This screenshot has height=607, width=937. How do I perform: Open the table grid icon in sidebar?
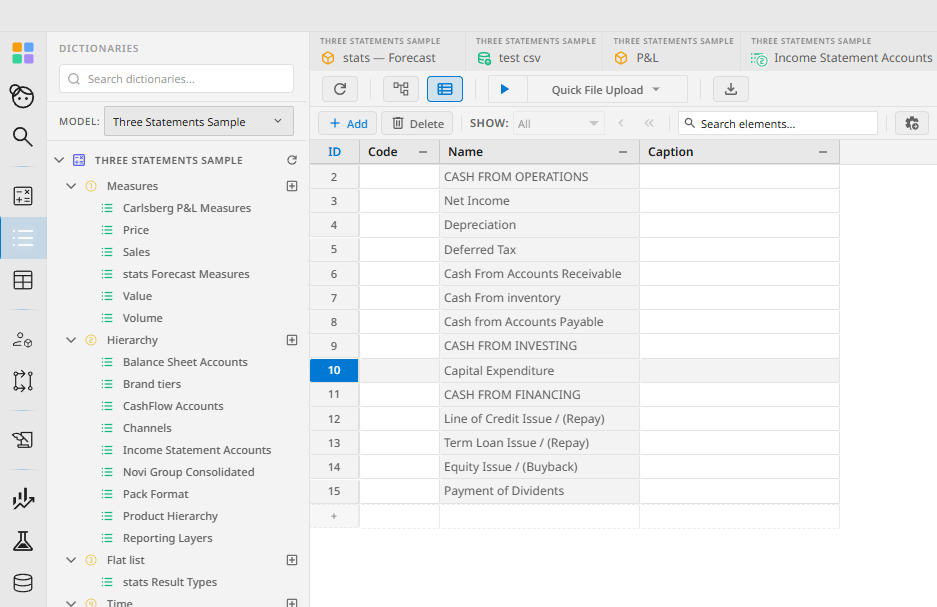(23, 280)
